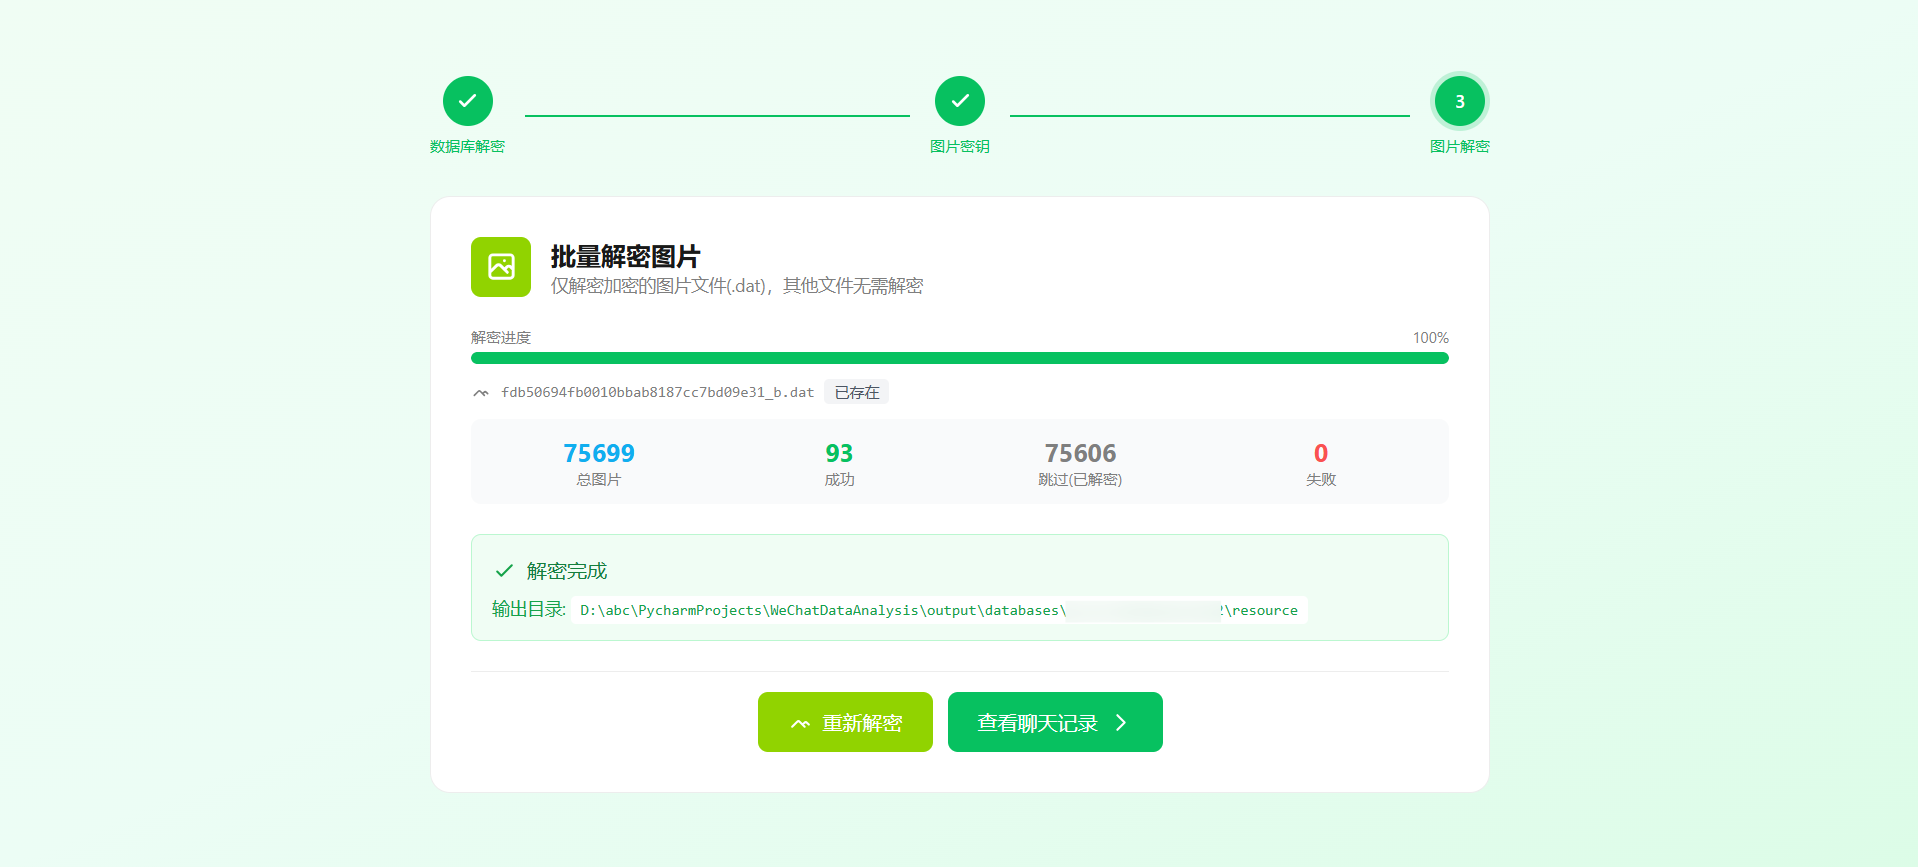This screenshot has height=867, width=1918.
Task: Select the 图片解密 step label
Action: pyautogui.click(x=1459, y=147)
